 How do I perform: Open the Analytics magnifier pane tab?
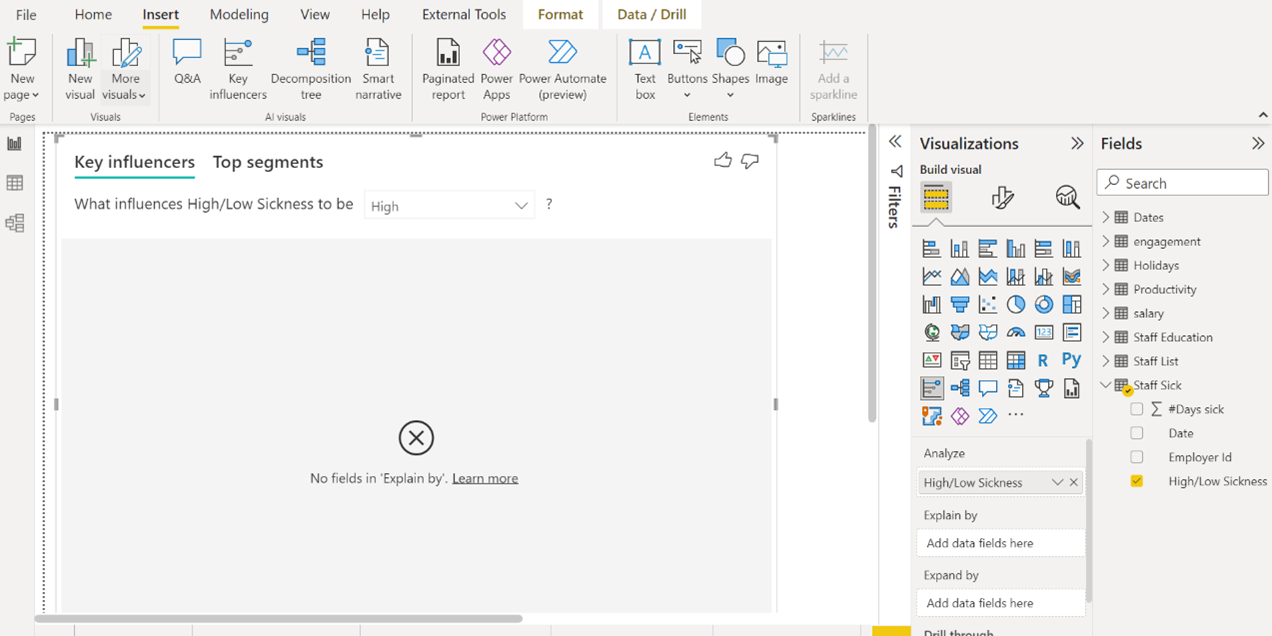coord(1067,197)
